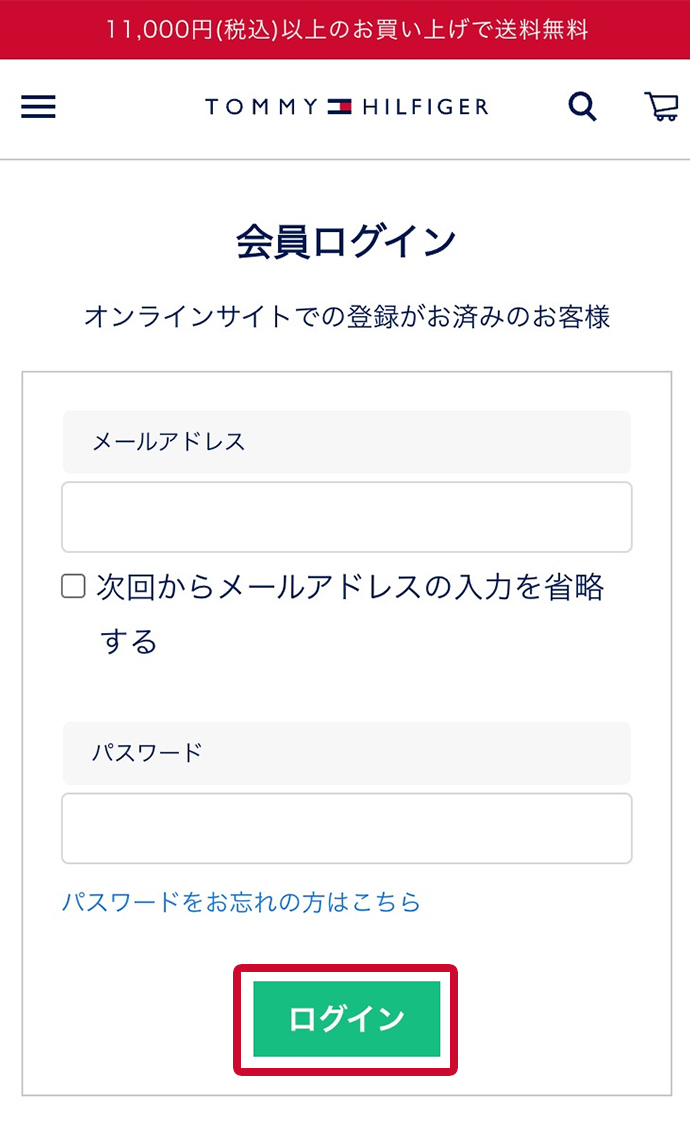Click the する text under checkbox label

coord(129,641)
